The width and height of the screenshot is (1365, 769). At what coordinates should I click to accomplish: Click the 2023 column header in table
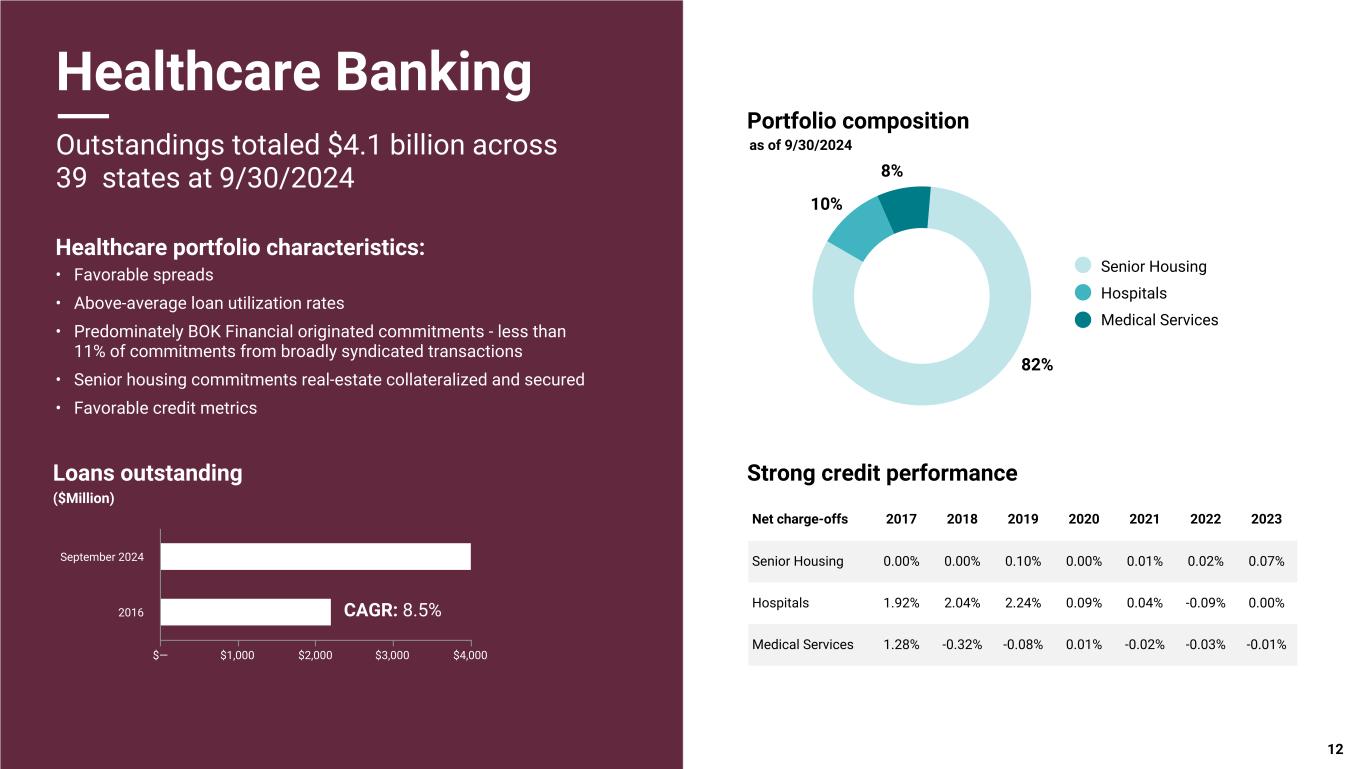click(x=1266, y=519)
